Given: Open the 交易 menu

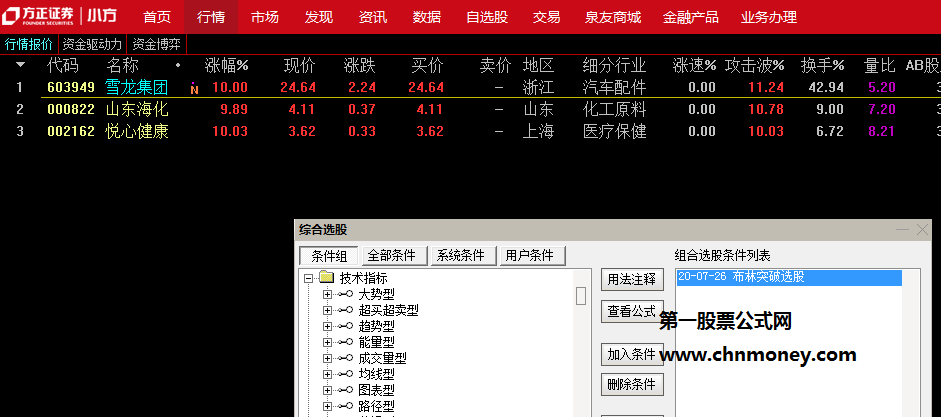Looking at the screenshot, I should pos(546,17).
